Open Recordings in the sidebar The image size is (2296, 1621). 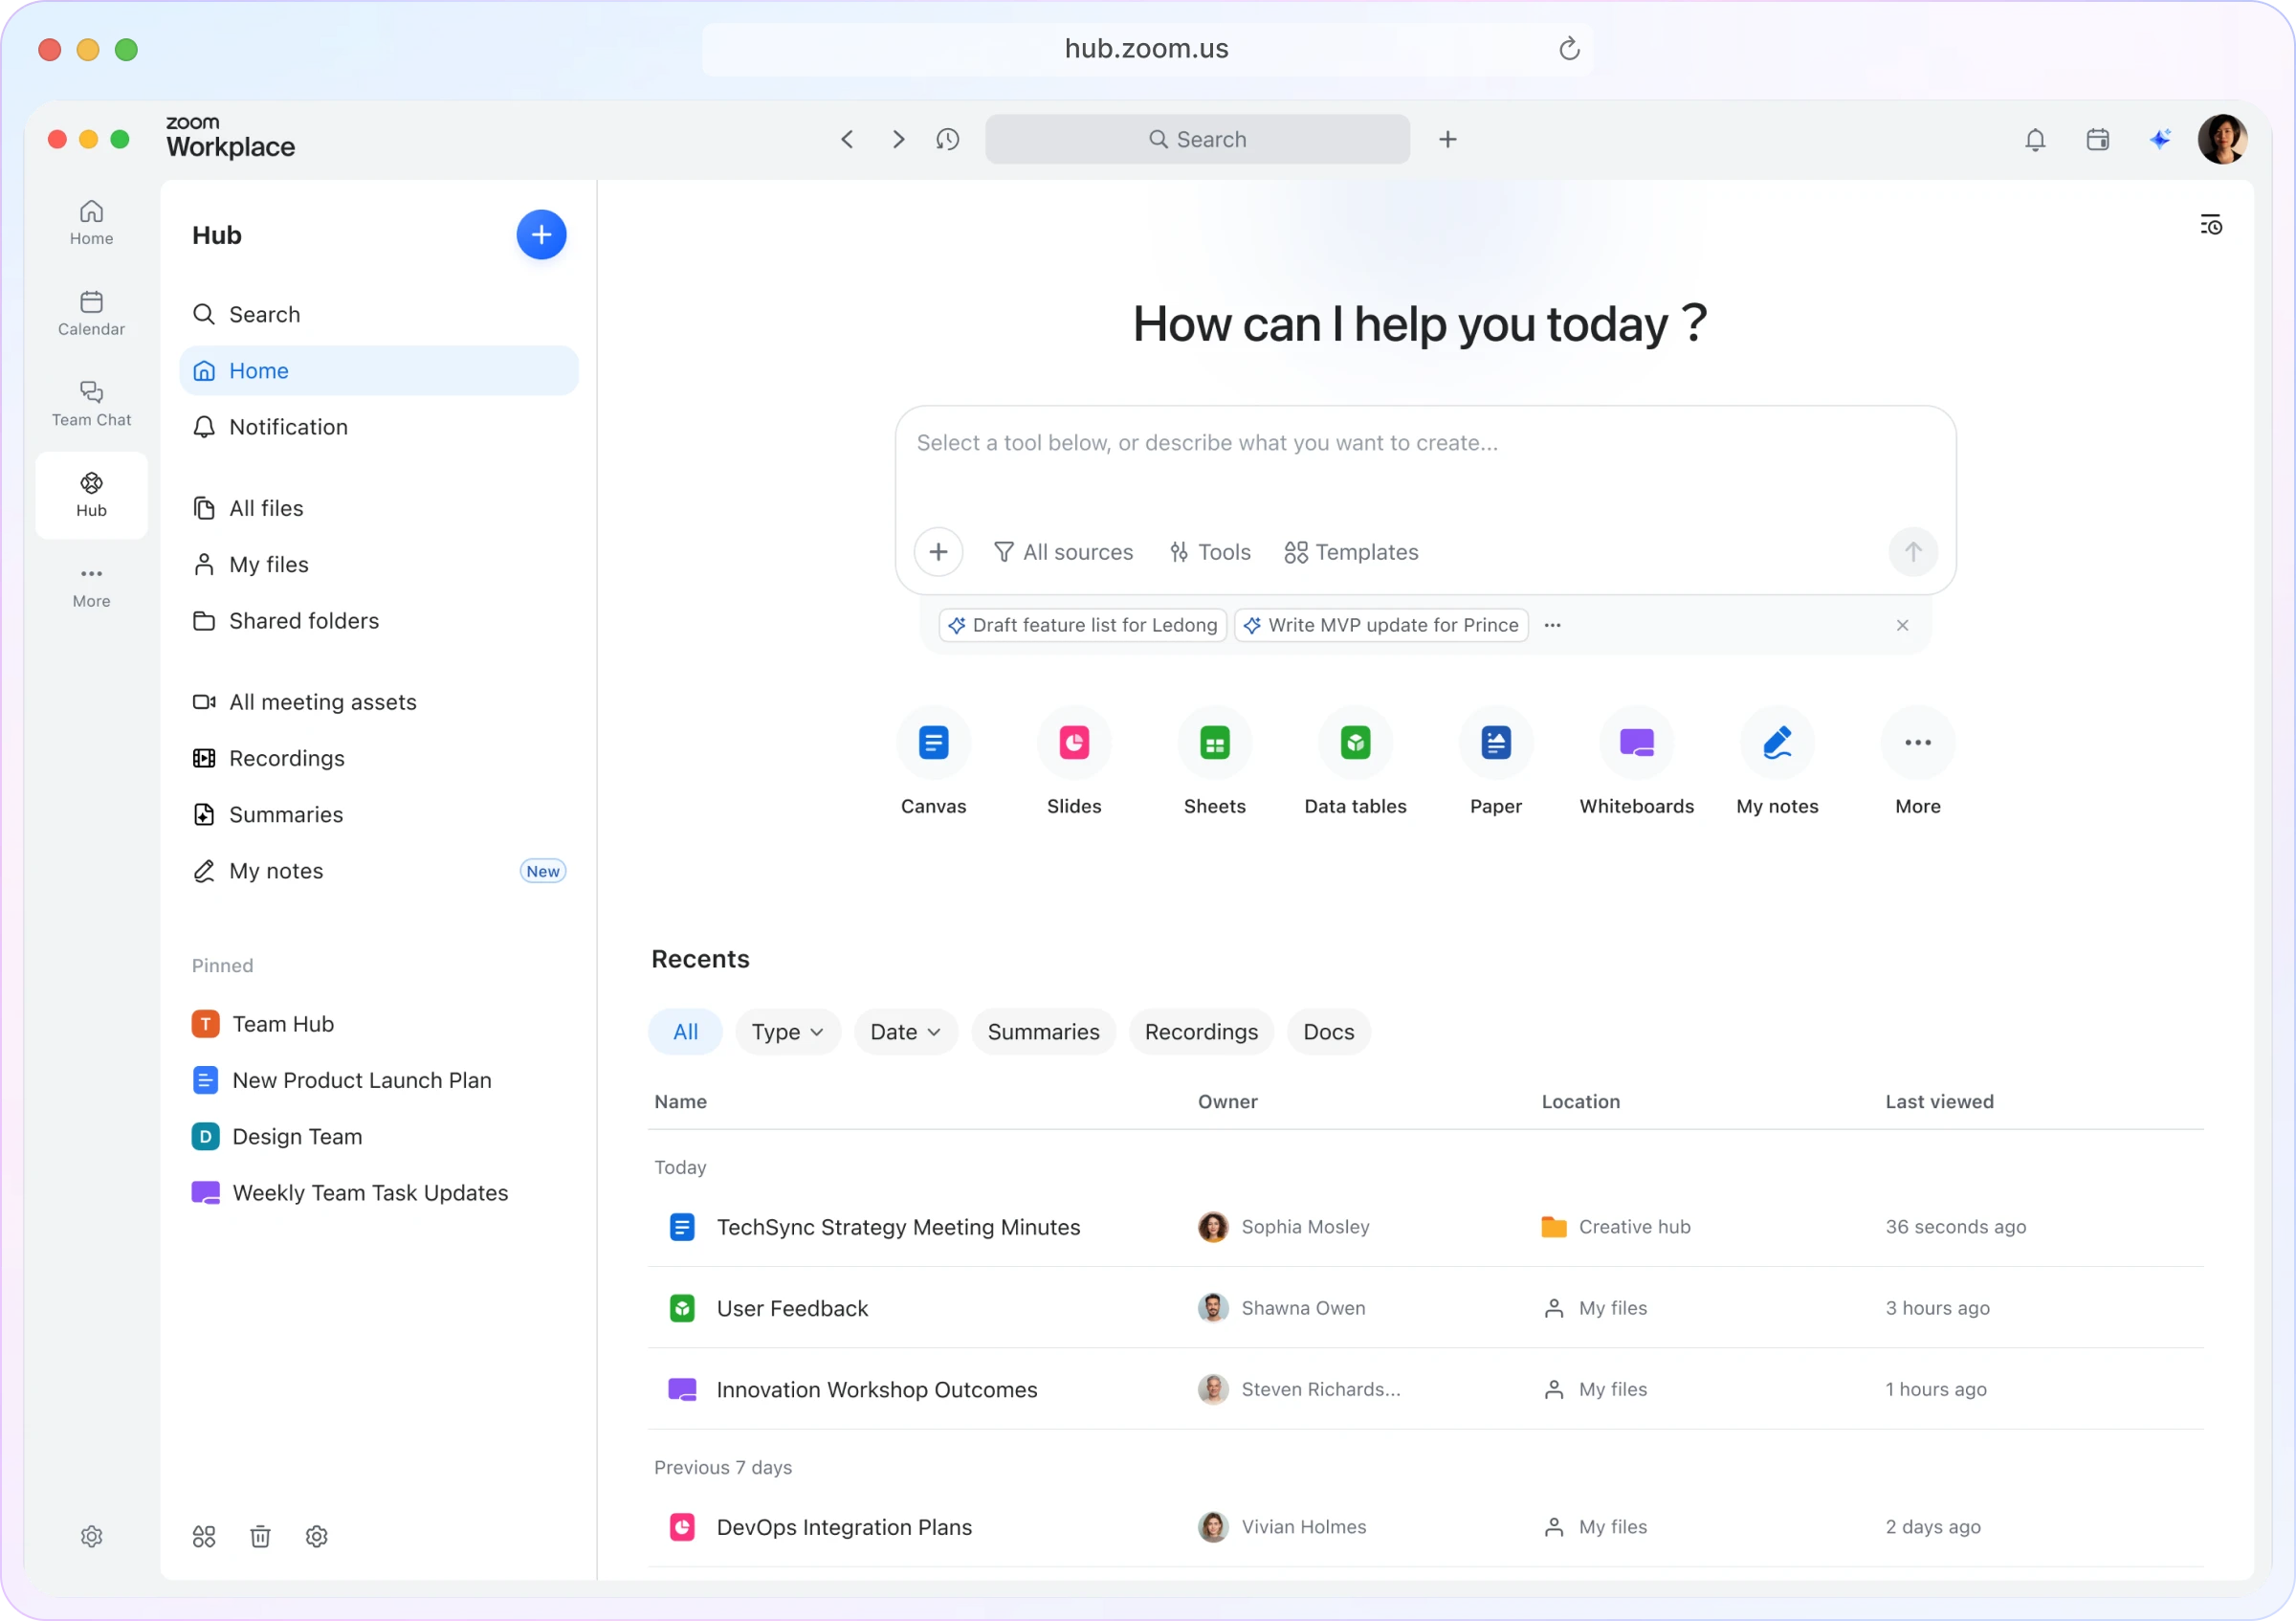379,758
